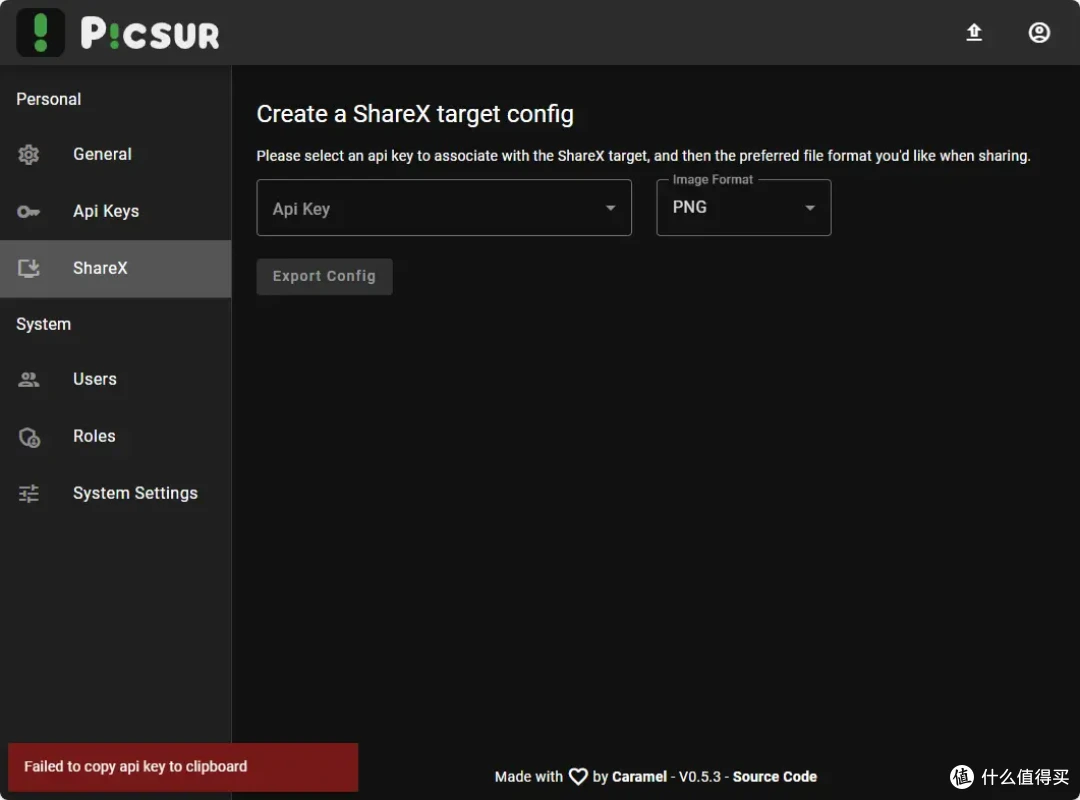1080x800 pixels.
Task: Dismiss the Failed to copy api key notification
Action: pyautogui.click(x=183, y=767)
